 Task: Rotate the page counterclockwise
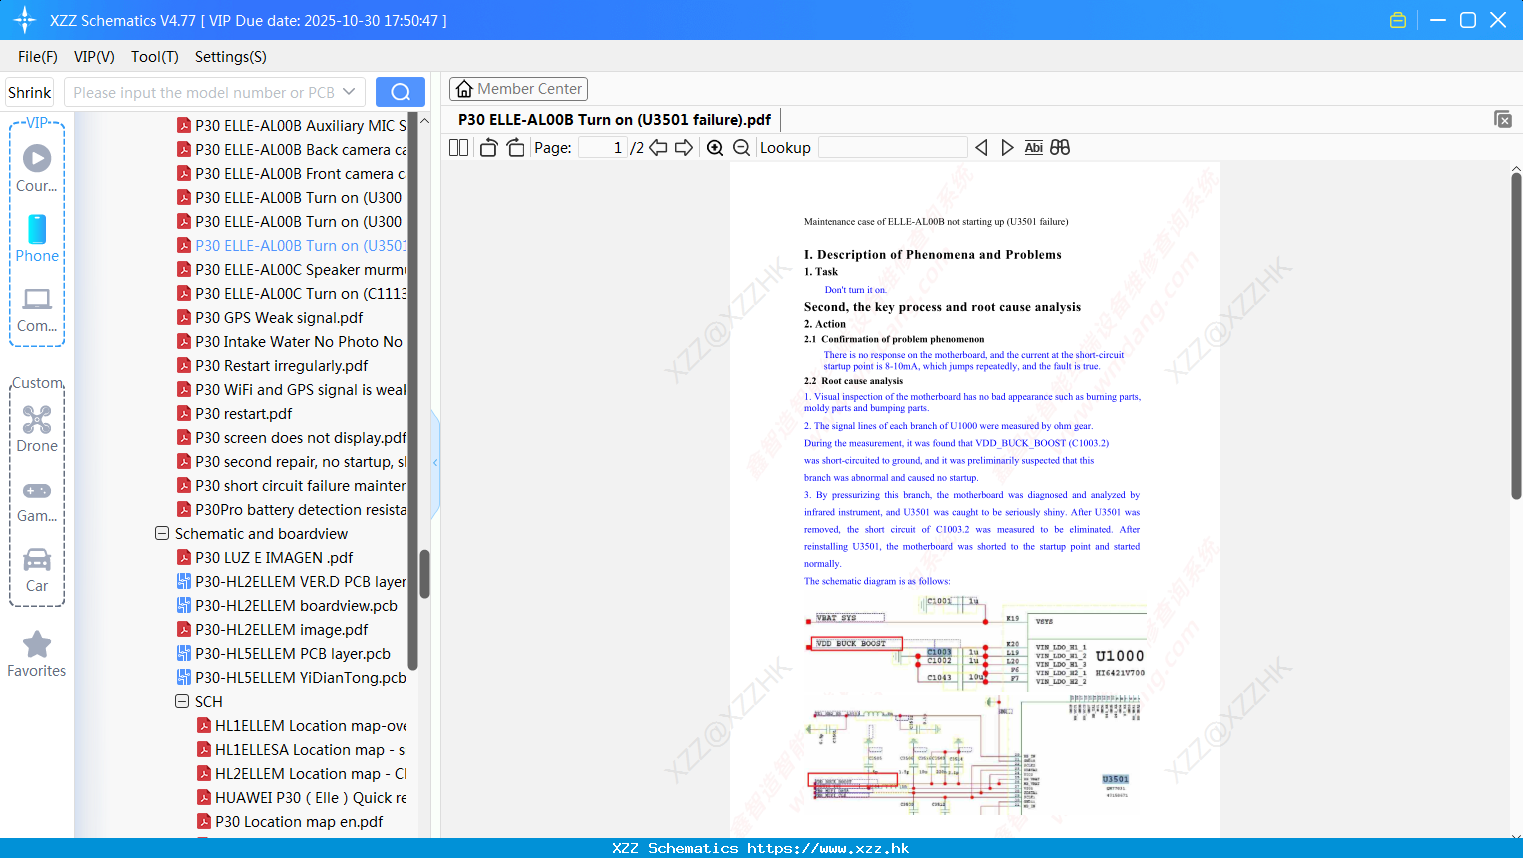click(x=488, y=147)
